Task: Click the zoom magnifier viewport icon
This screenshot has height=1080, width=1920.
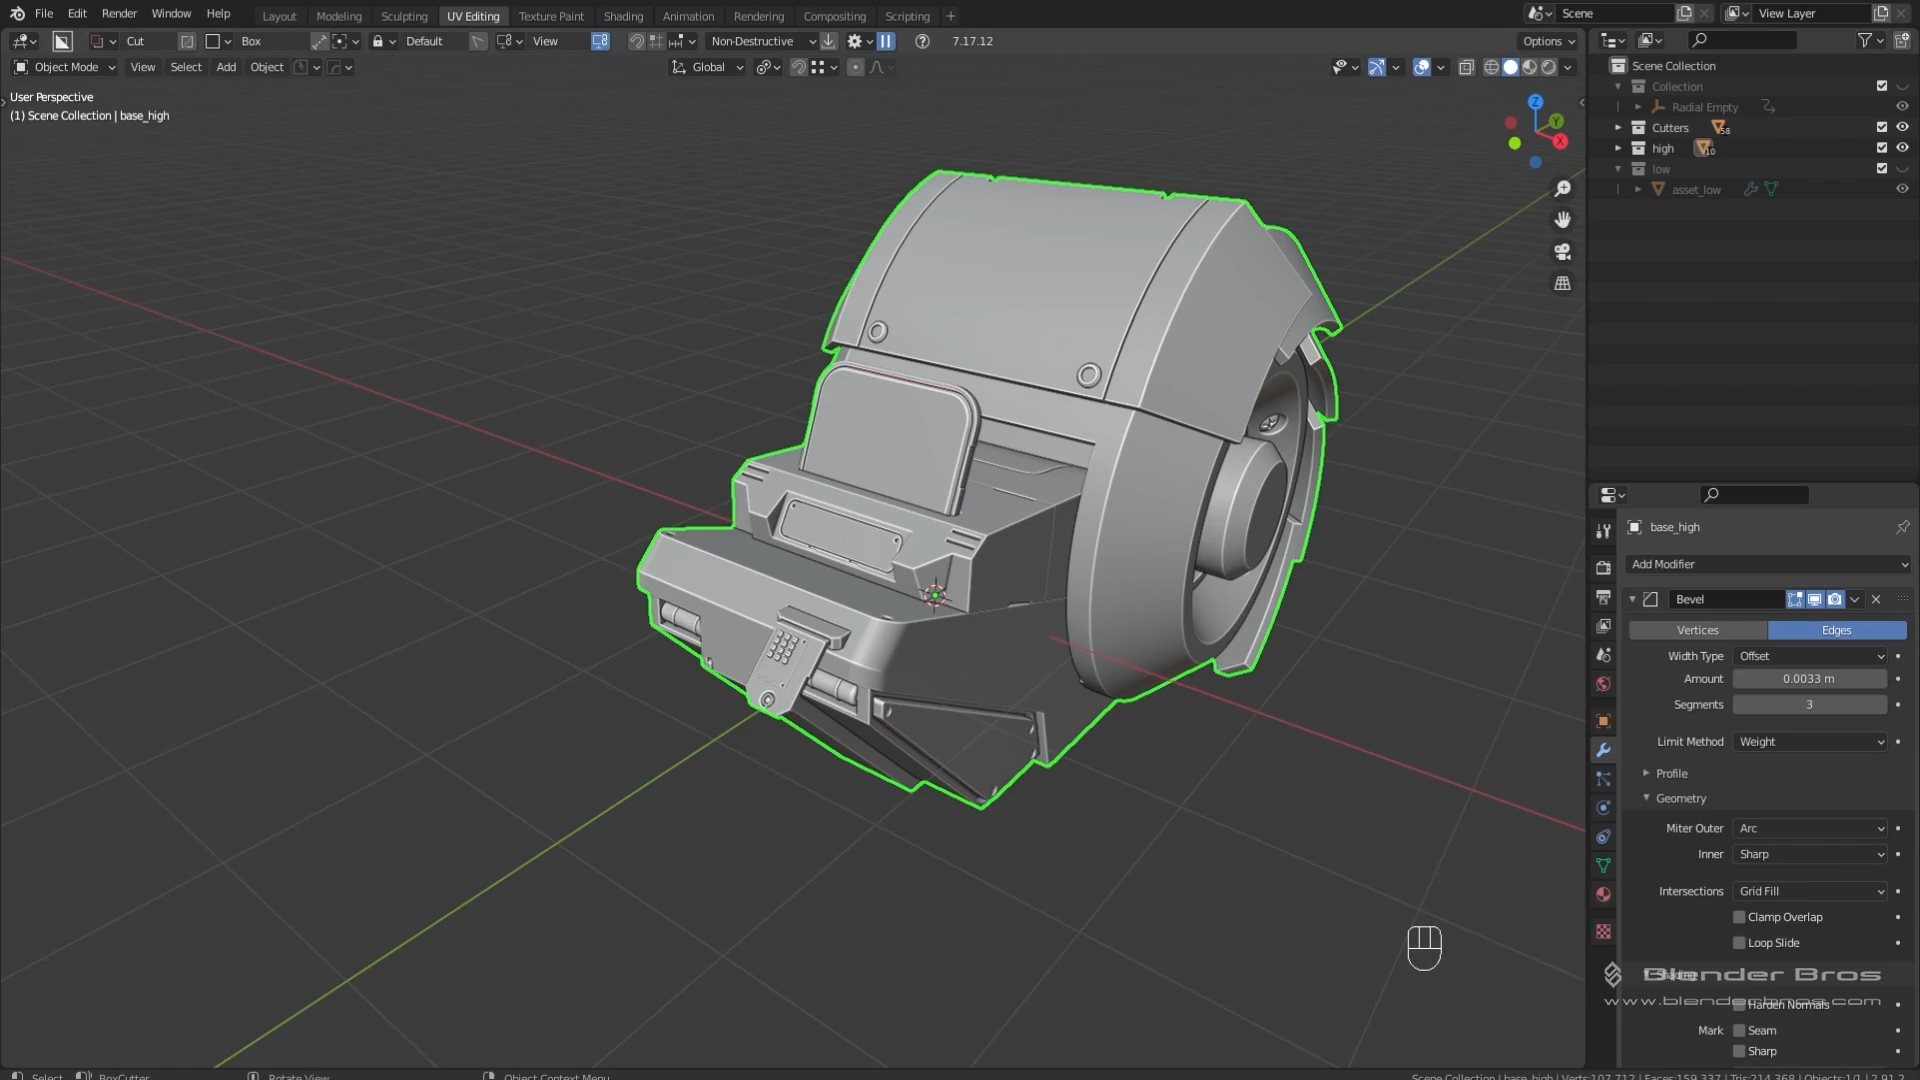Action: click(1562, 189)
